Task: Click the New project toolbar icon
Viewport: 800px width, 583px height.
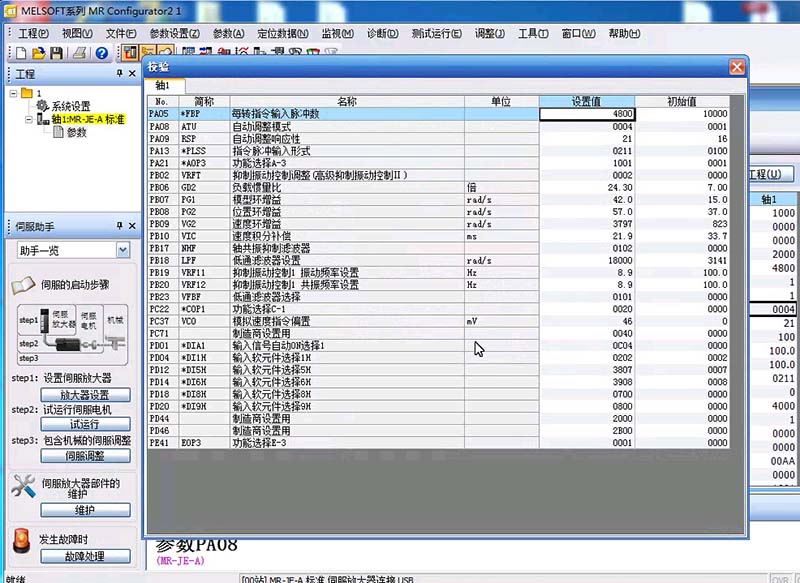Action: pyautogui.click(x=22, y=53)
